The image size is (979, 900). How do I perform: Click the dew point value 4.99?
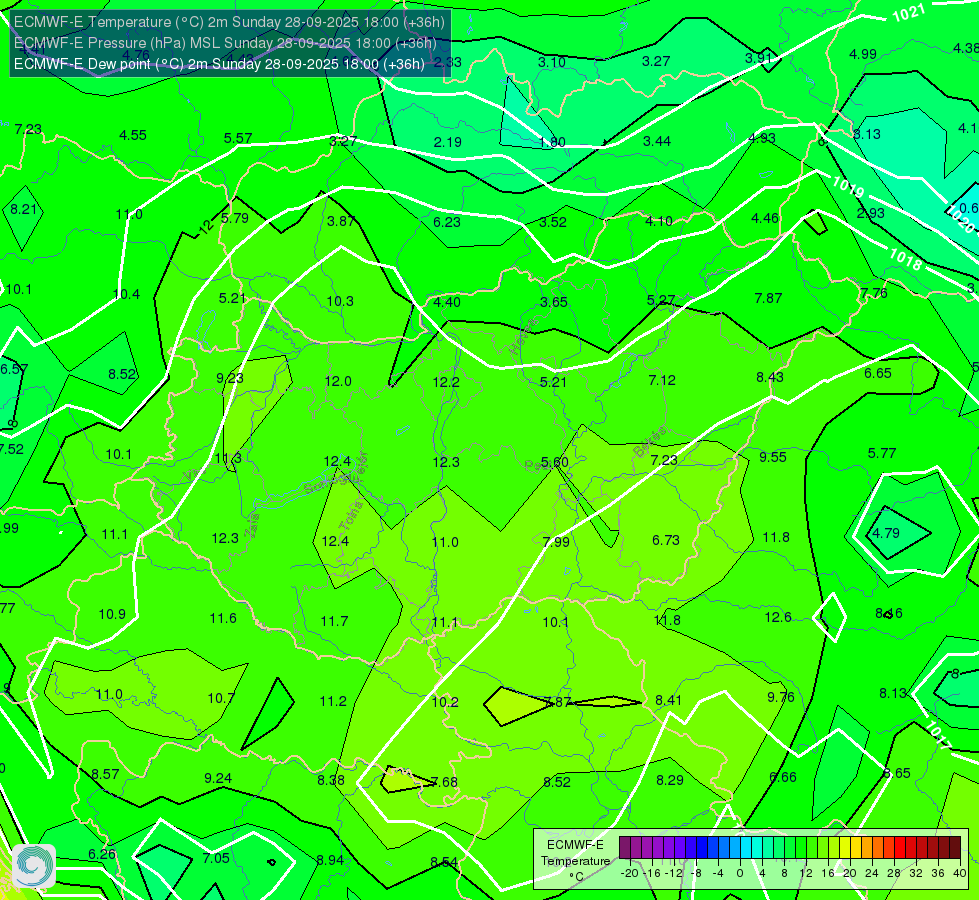(x=863, y=54)
